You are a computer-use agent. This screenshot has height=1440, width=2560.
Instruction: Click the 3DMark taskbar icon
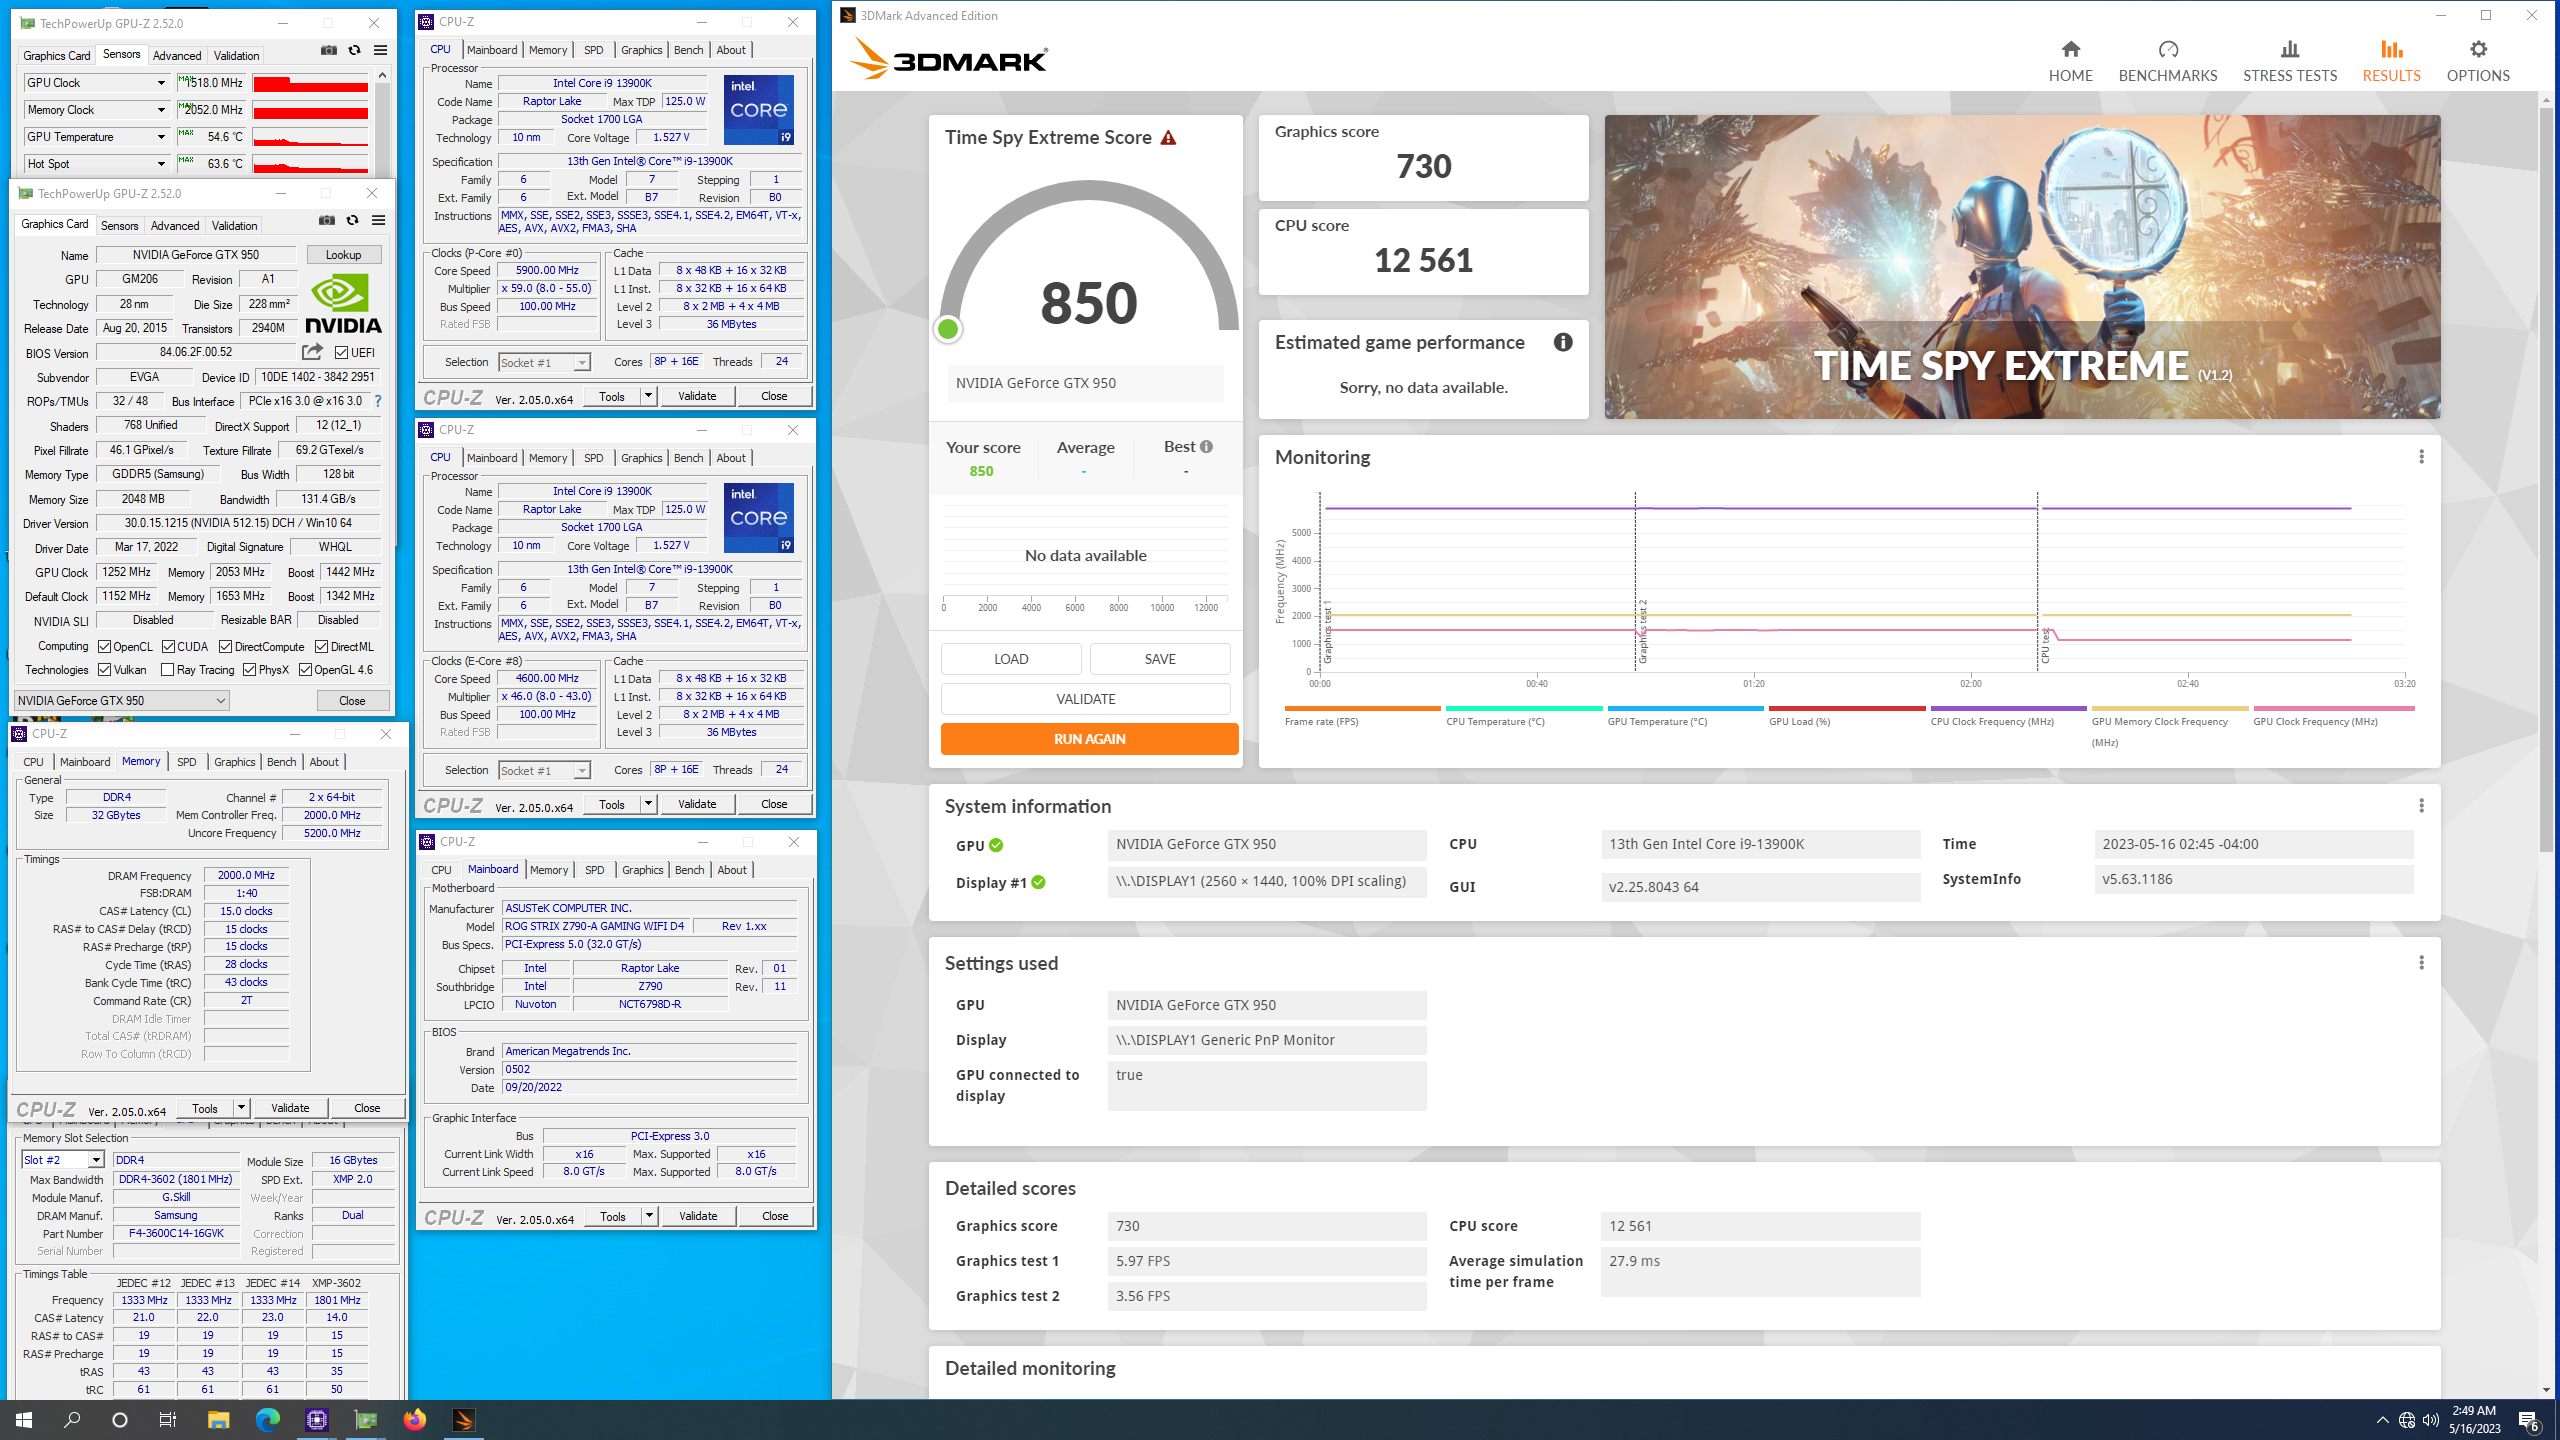[463, 1420]
